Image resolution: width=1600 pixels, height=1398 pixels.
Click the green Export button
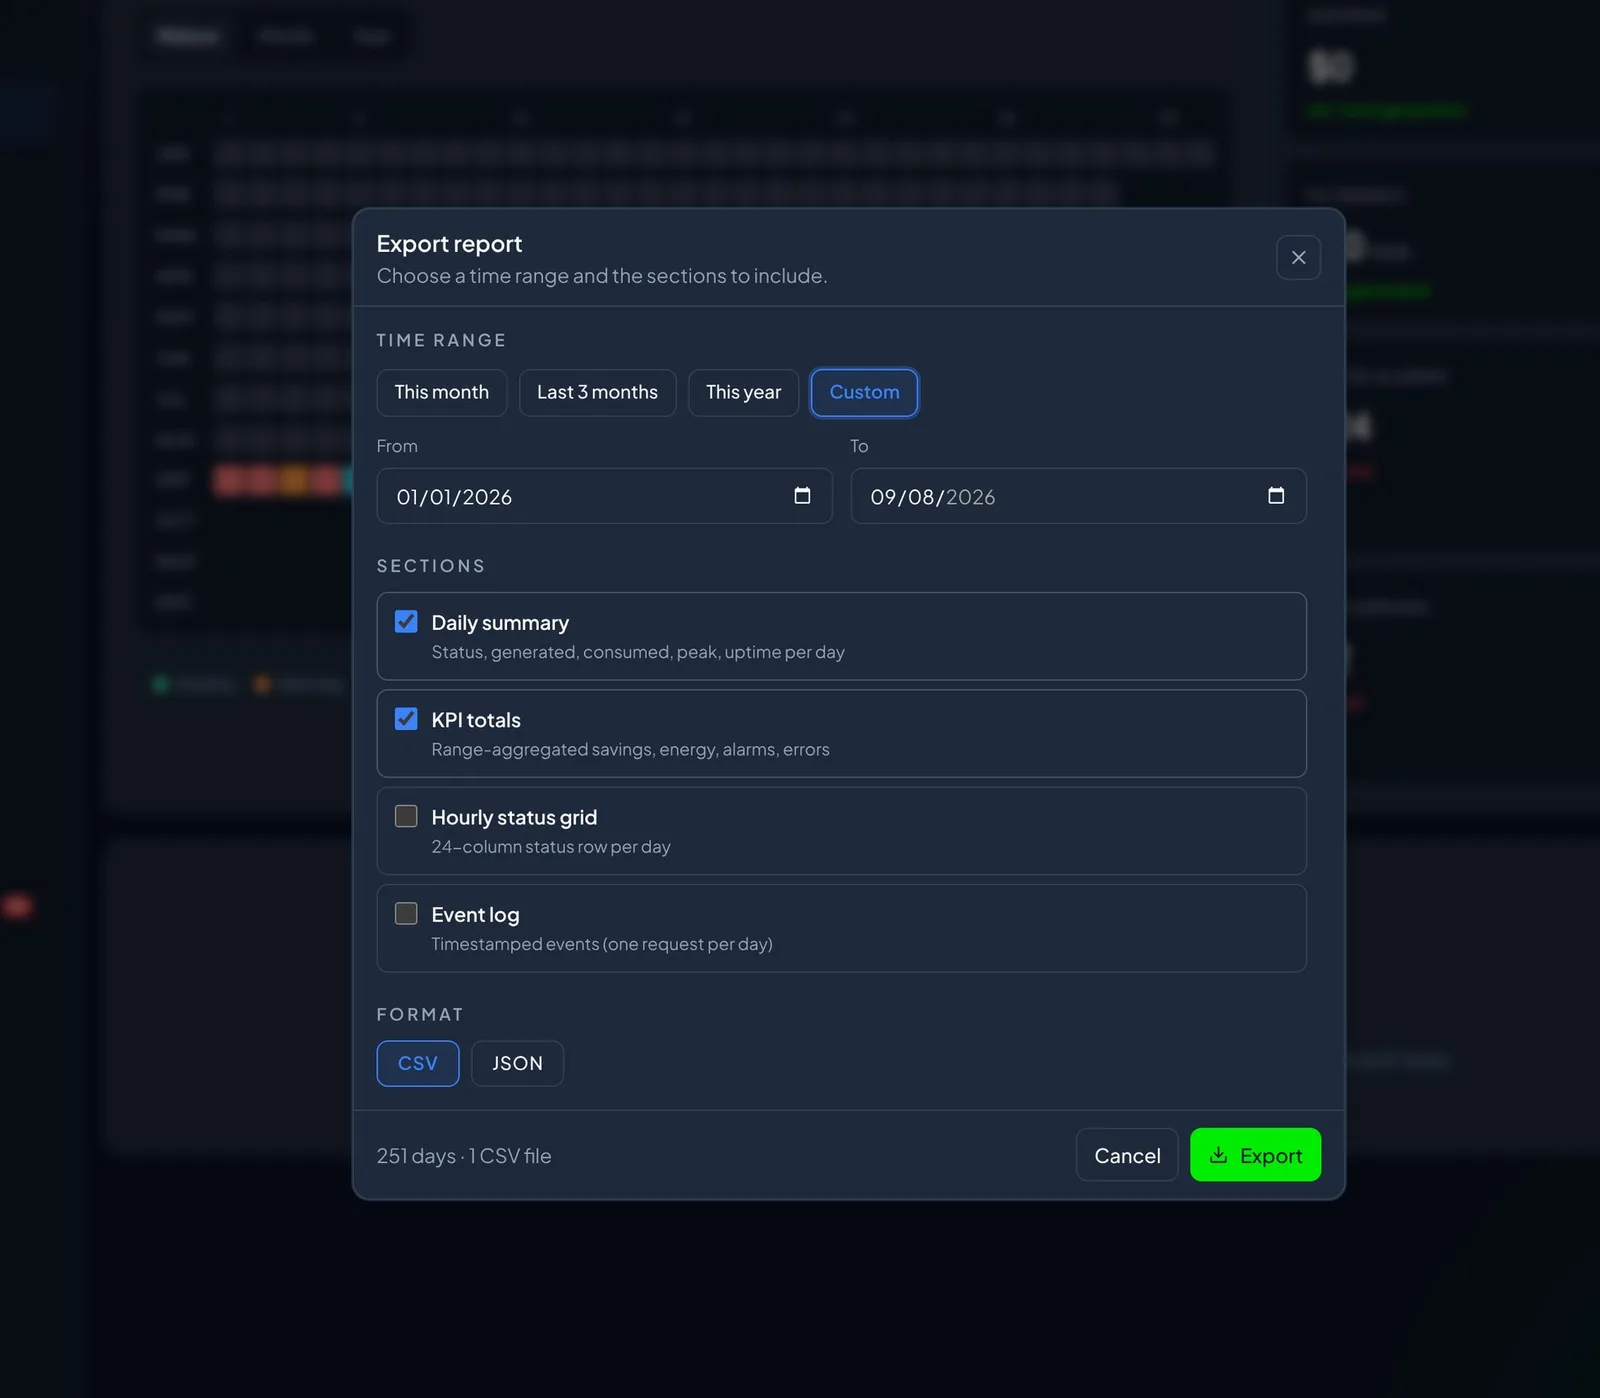point(1255,1155)
